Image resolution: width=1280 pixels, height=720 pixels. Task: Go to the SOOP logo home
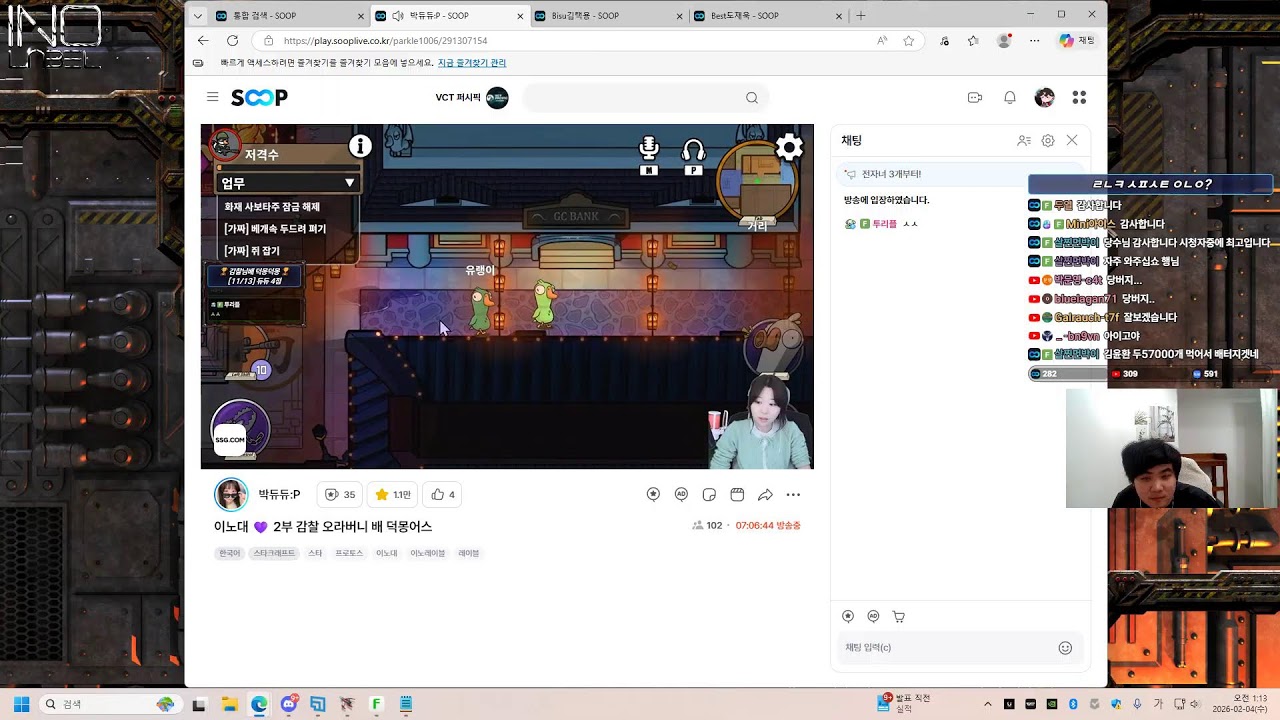pyautogui.click(x=259, y=97)
